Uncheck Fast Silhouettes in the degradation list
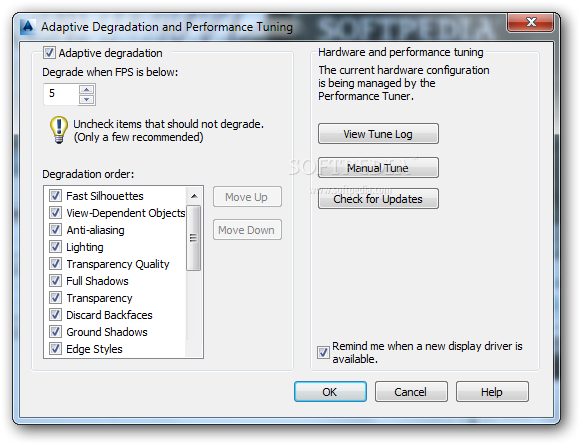Screen dimensions: 581x445 55,196
